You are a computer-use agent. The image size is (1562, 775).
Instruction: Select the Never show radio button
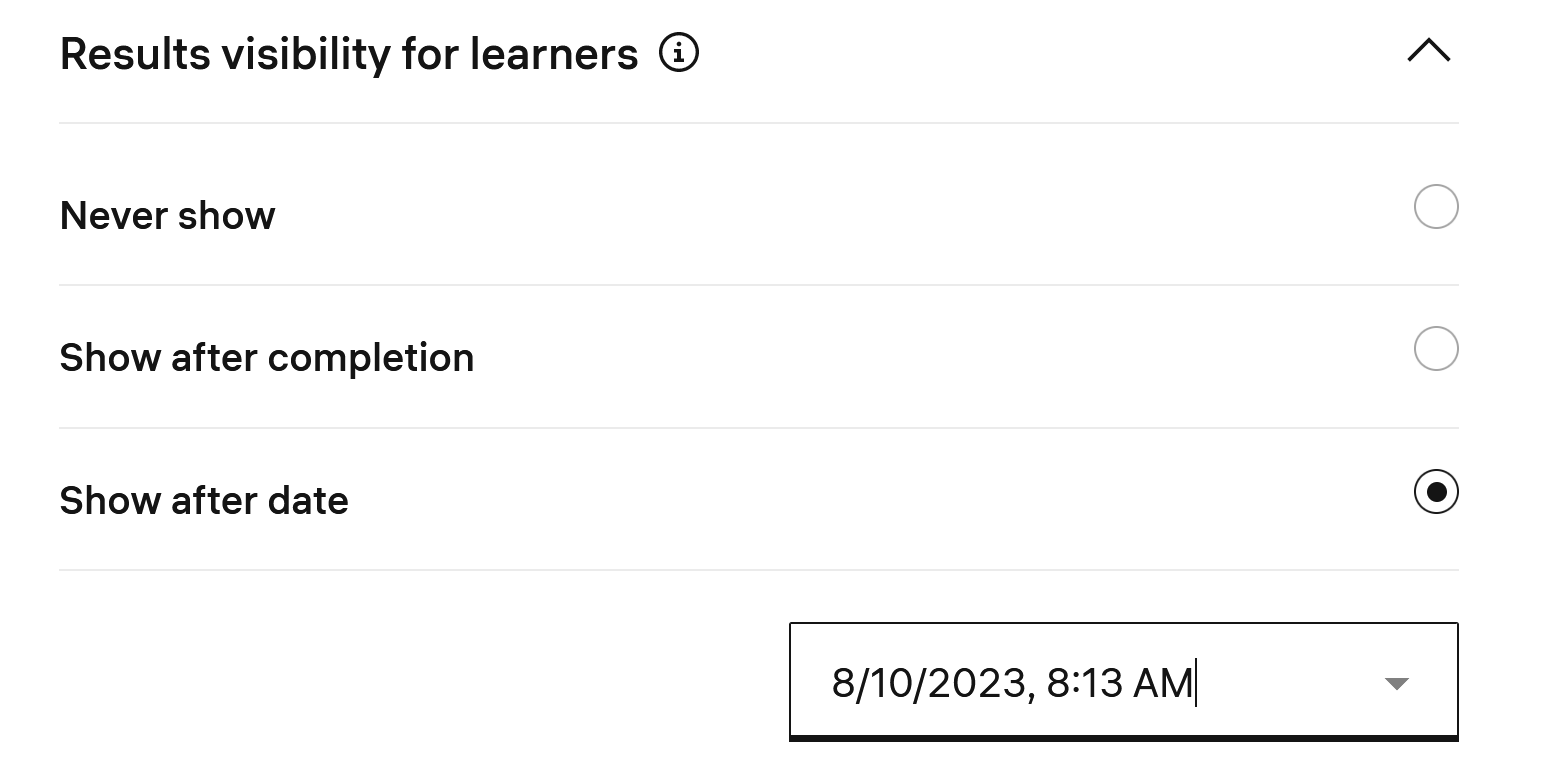point(1436,207)
